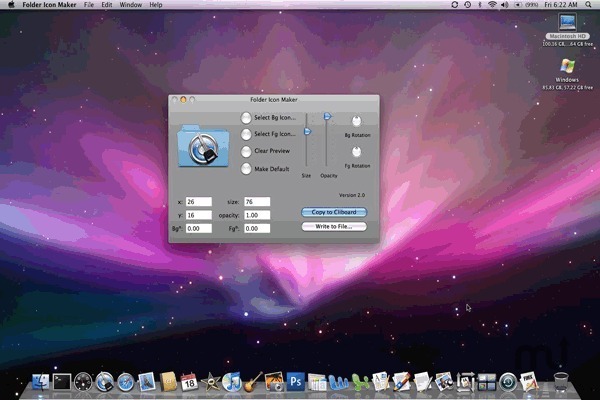Open the Terminal icon in the dock
This screenshot has height=400, width=600.
tap(62, 381)
